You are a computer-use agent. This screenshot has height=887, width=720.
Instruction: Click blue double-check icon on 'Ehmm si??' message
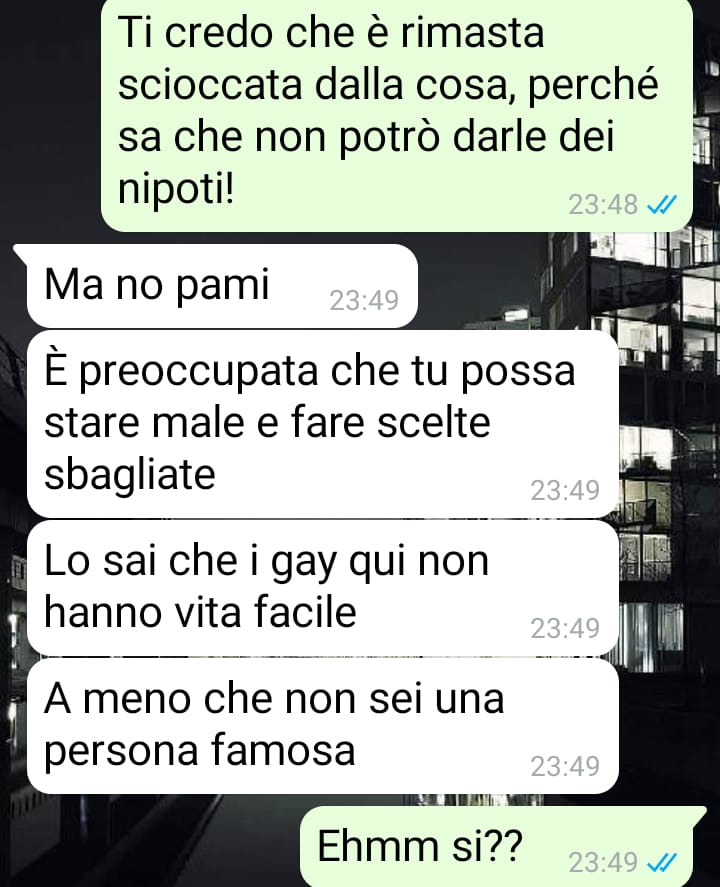(x=661, y=863)
